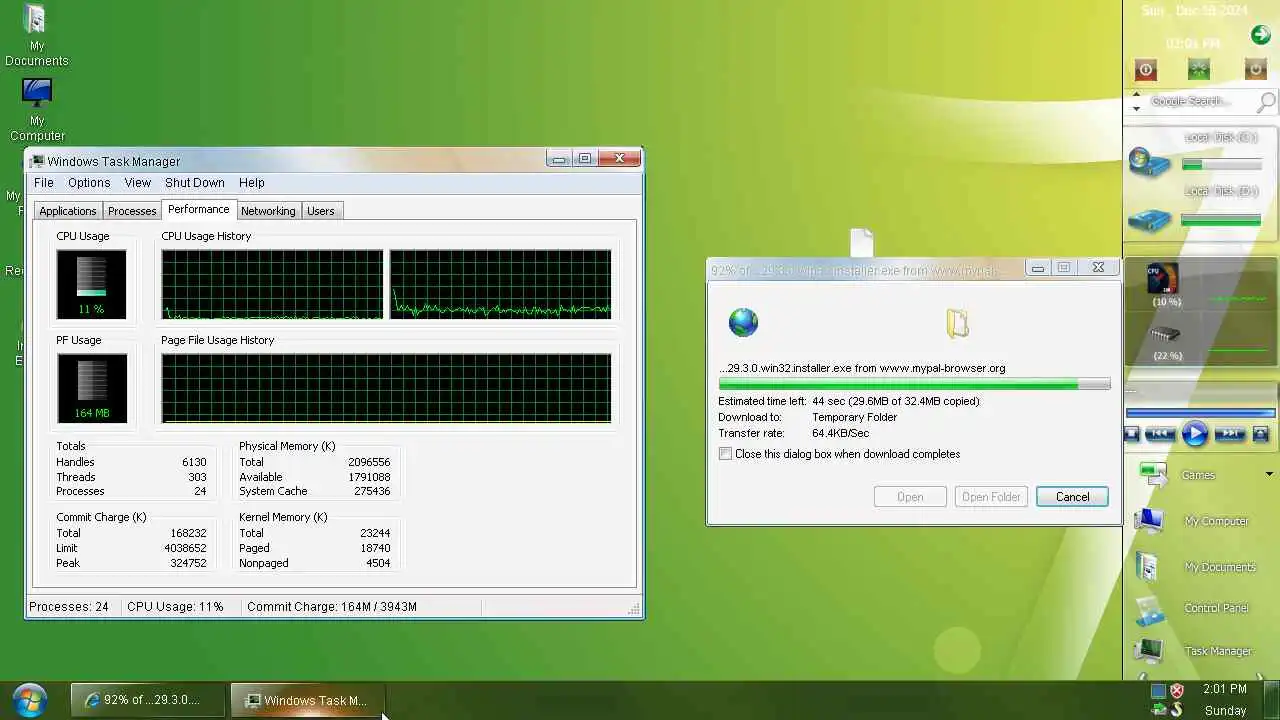The image size is (1280, 720).
Task: Open My Documents from sidebar shortcuts
Action: [x=1148, y=566]
